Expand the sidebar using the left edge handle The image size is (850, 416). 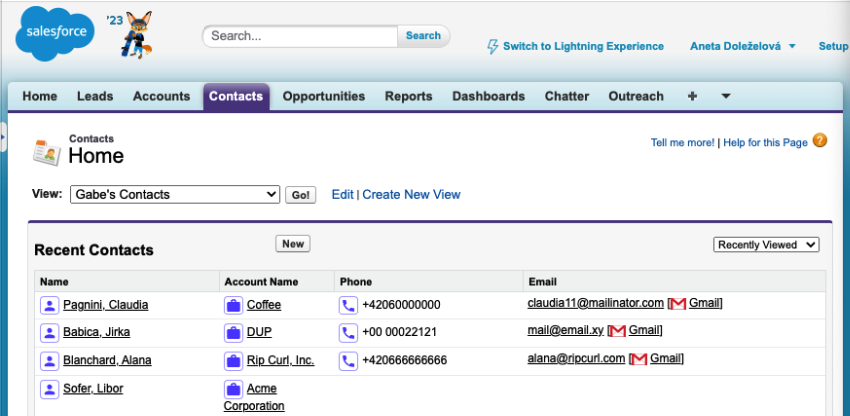[x=3, y=137]
